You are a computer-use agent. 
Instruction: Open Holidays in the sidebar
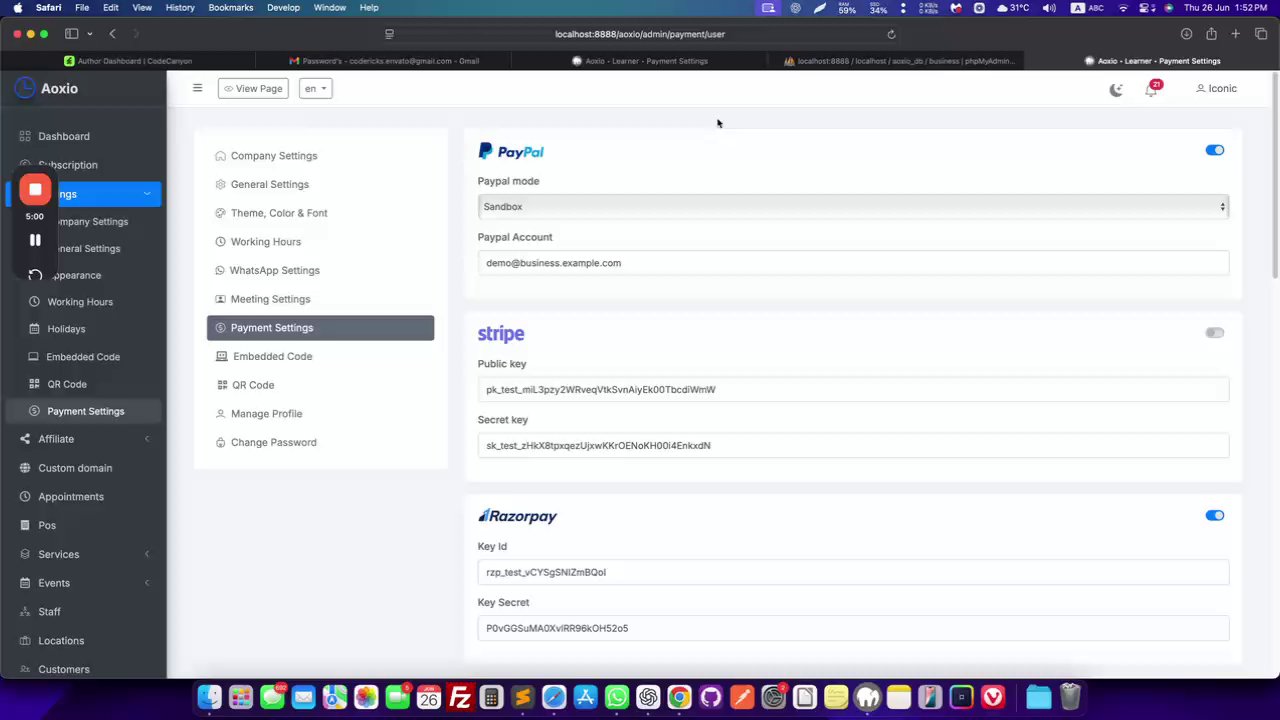pyautogui.click(x=66, y=329)
